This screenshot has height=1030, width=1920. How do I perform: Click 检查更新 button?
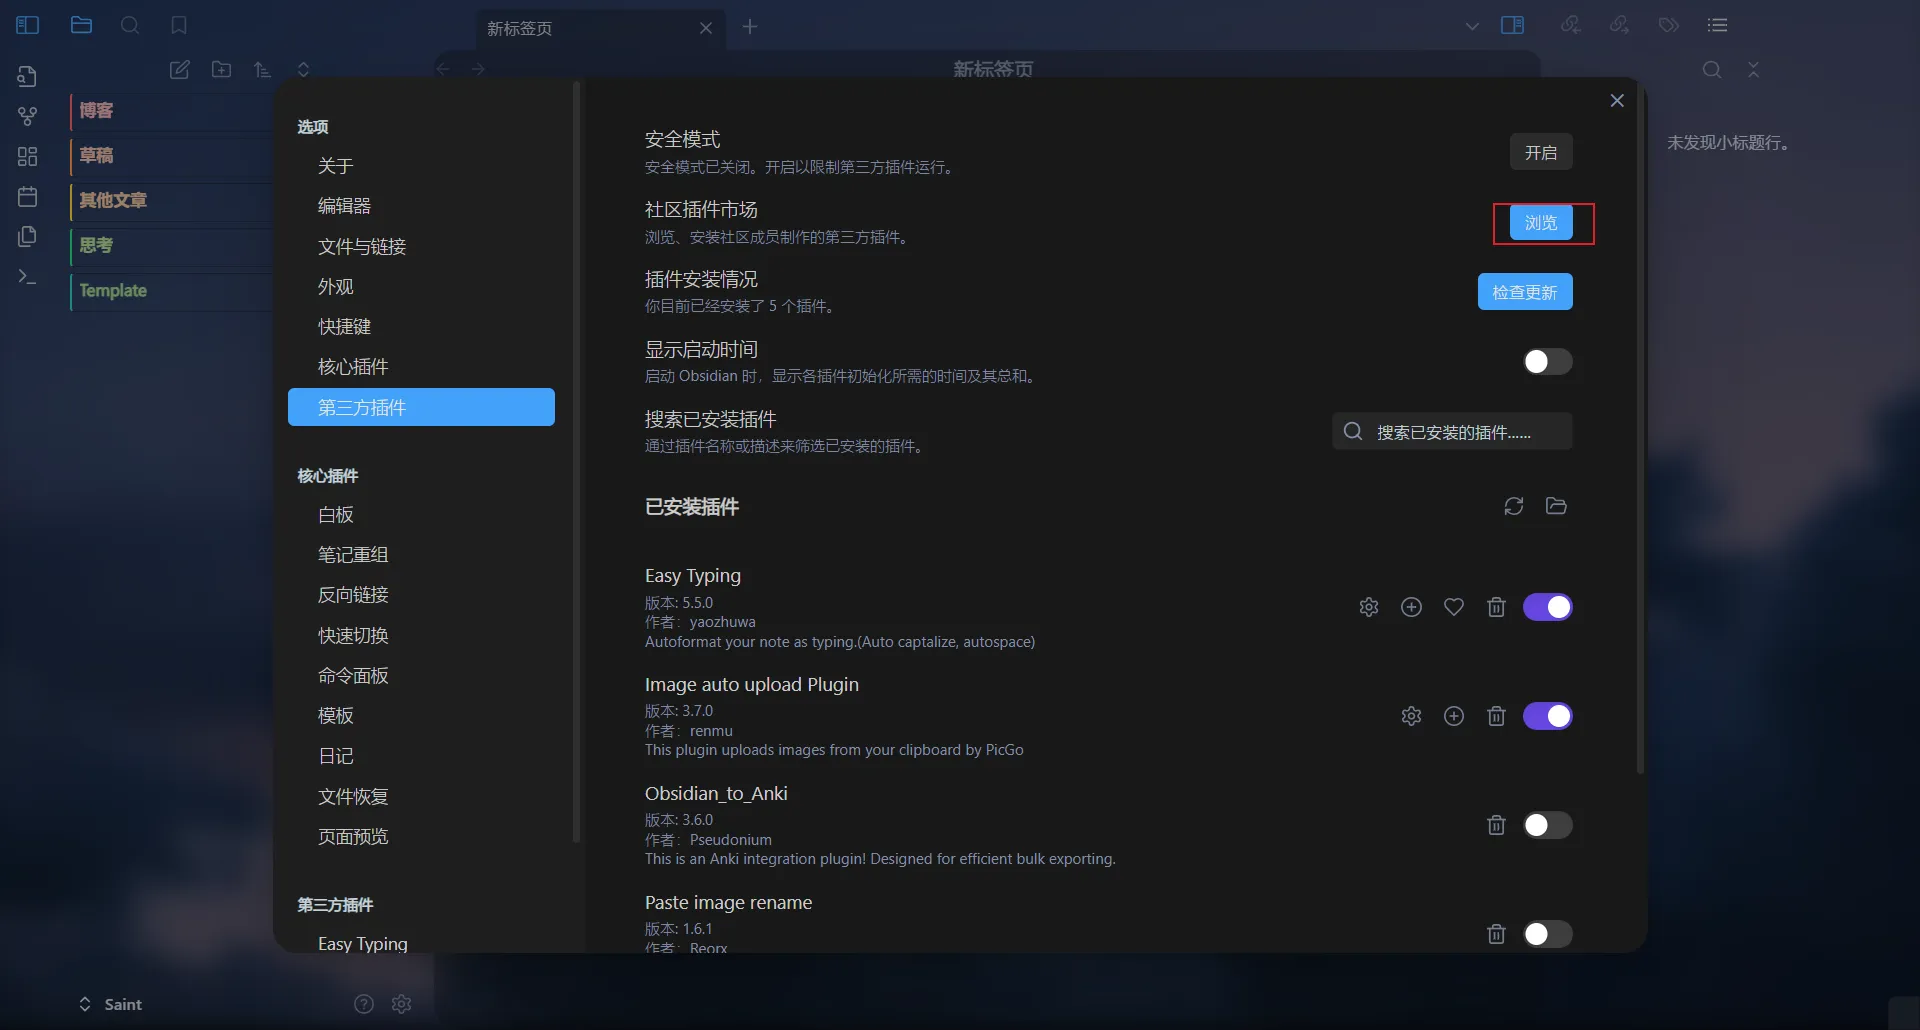pyautogui.click(x=1525, y=292)
